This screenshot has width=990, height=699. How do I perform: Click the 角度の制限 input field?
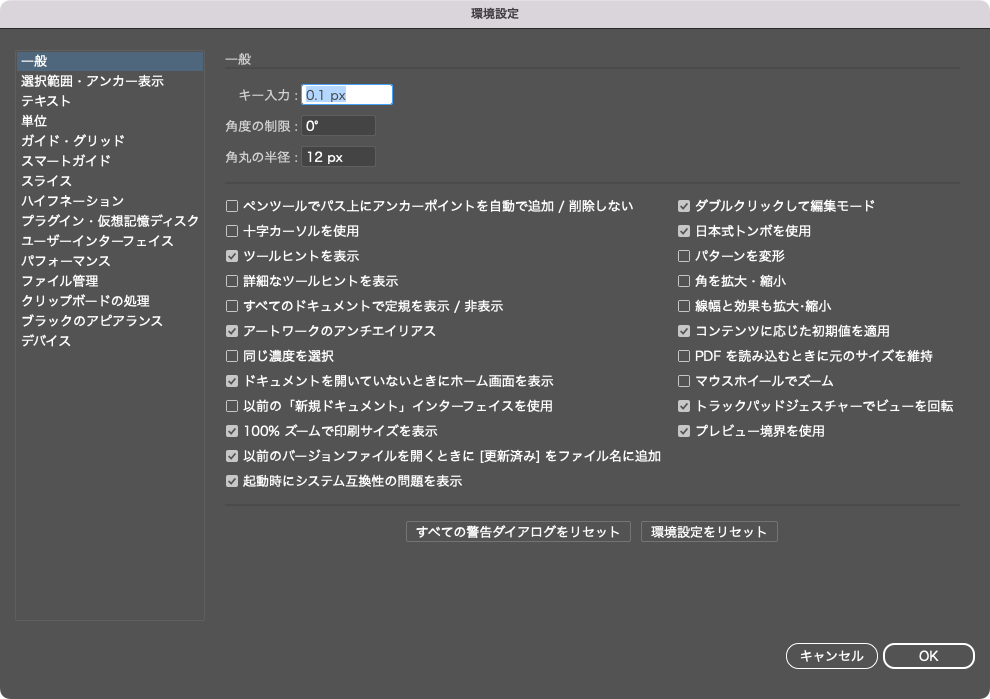pos(338,126)
